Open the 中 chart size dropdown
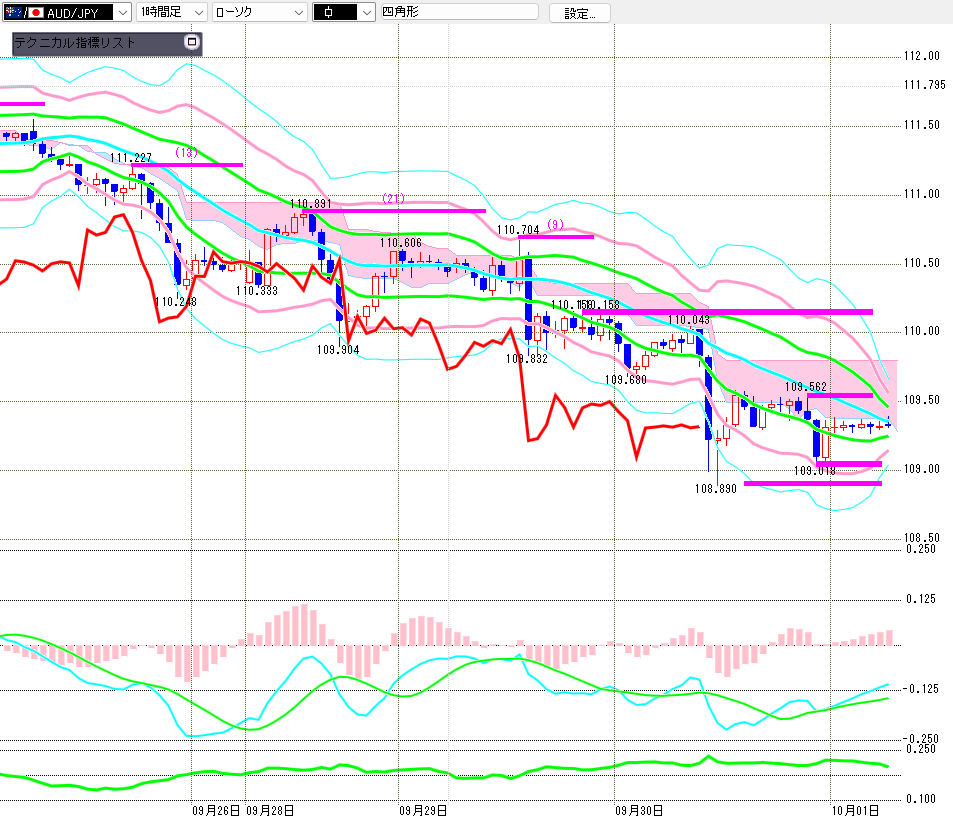This screenshot has height=821, width=953. click(344, 12)
